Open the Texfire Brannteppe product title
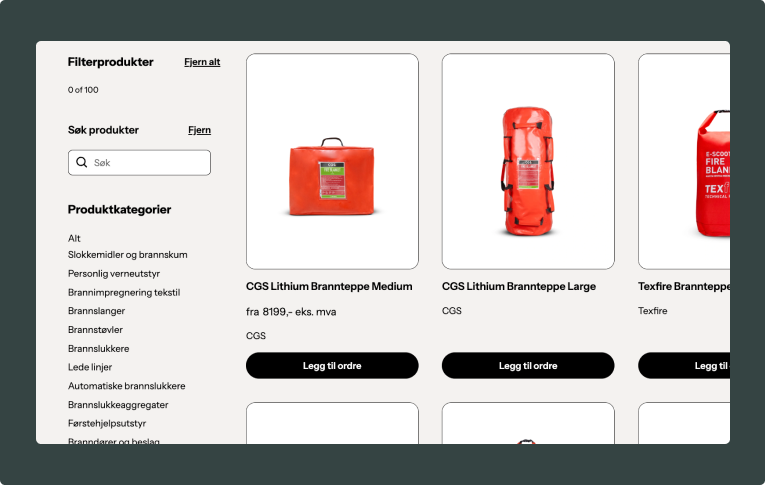 (684, 286)
